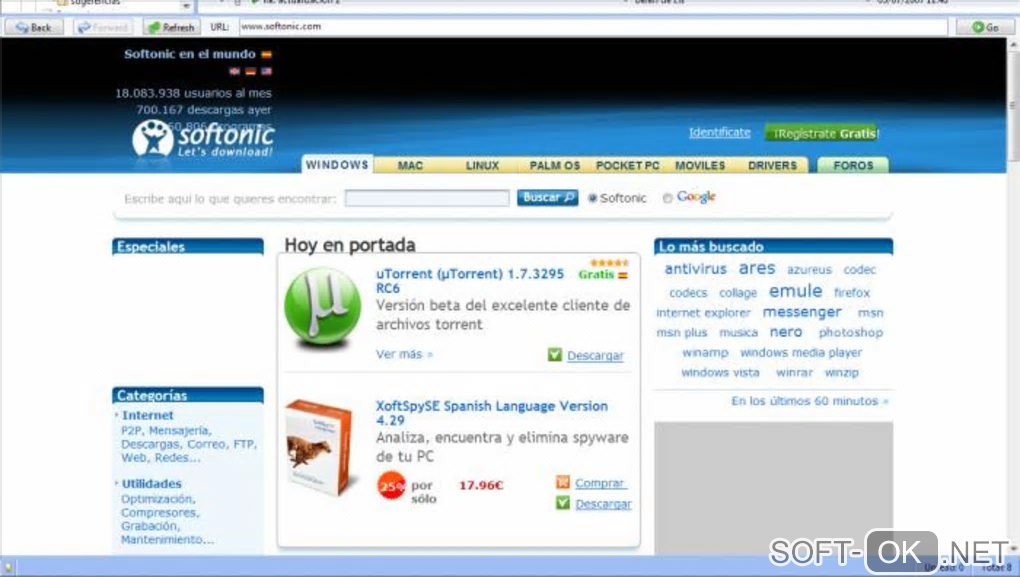
Task: Click the msn plus search tag
Action: point(681,332)
